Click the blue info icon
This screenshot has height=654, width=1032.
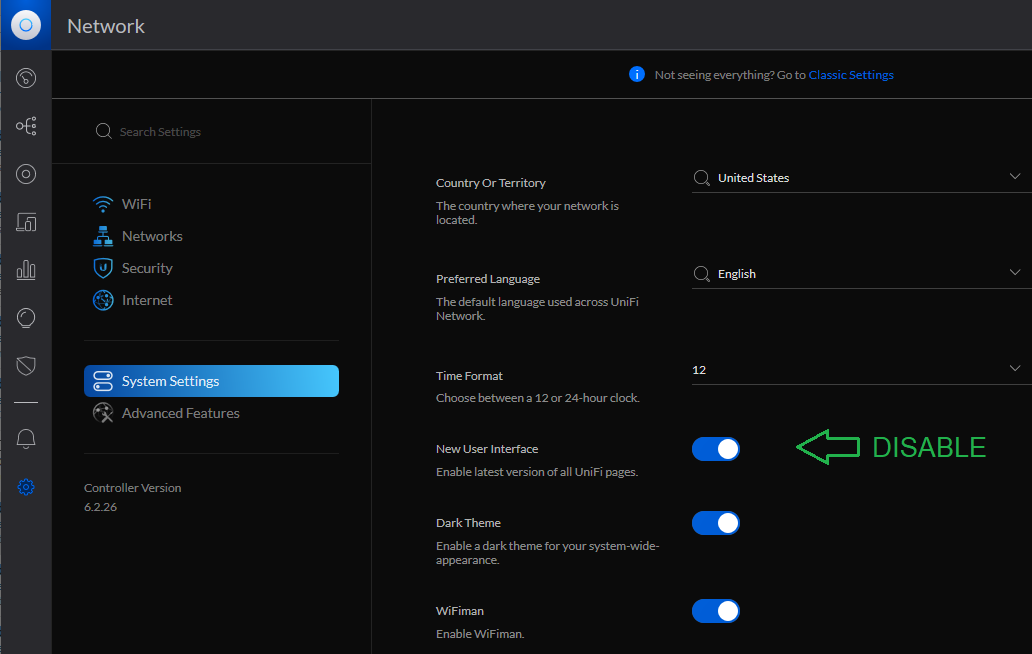(x=637, y=74)
